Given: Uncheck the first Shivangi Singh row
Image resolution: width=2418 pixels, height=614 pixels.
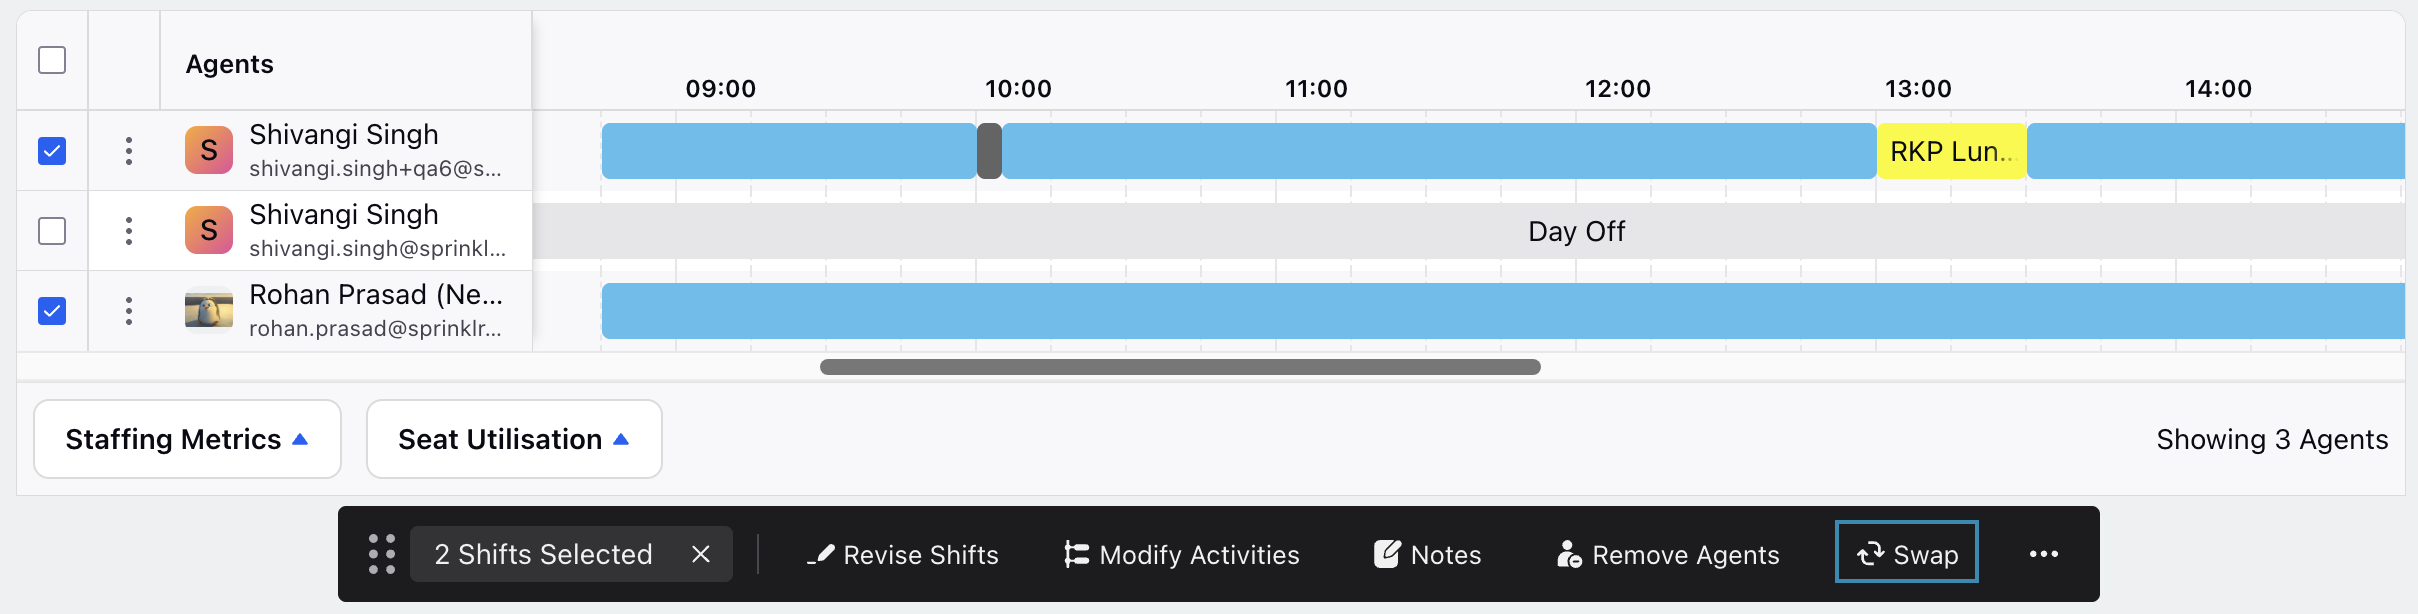Looking at the screenshot, I should pyautogui.click(x=52, y=151).
